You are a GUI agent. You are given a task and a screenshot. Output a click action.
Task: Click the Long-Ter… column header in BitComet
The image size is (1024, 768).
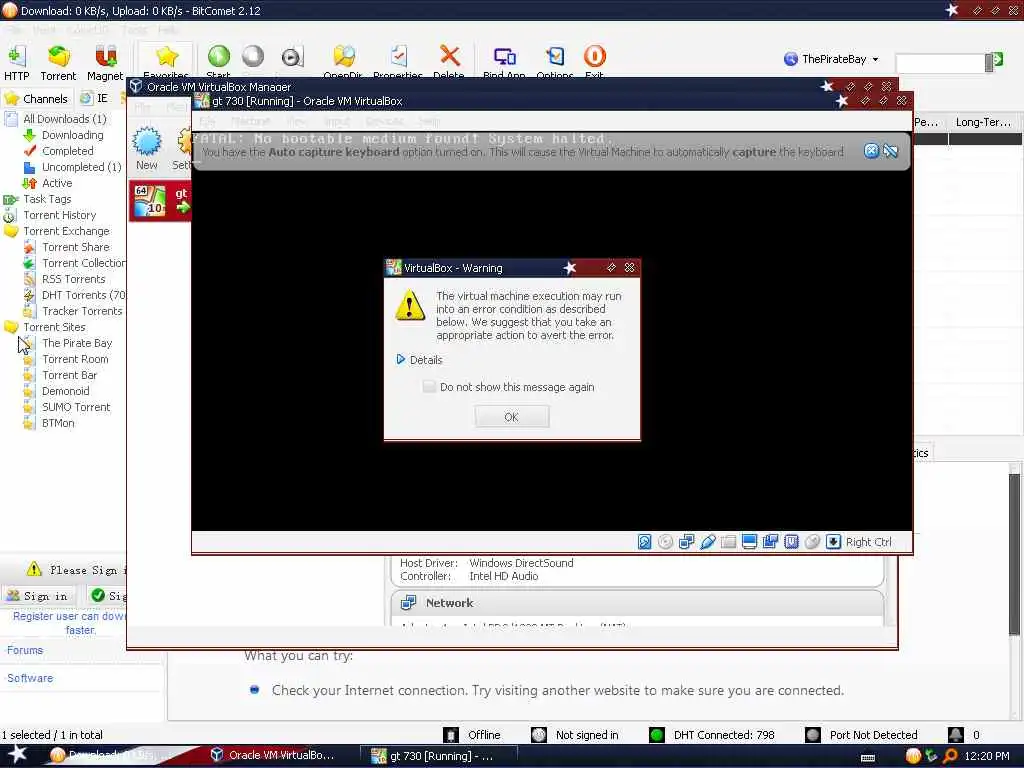(983, 122)
